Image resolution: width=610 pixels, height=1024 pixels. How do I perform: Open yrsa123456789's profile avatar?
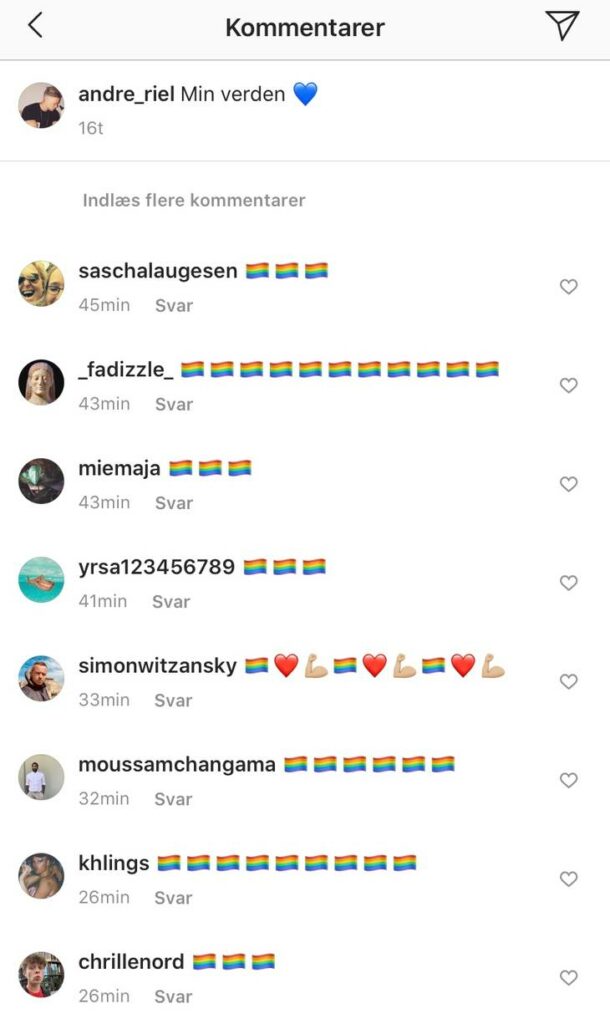point(41,580)
